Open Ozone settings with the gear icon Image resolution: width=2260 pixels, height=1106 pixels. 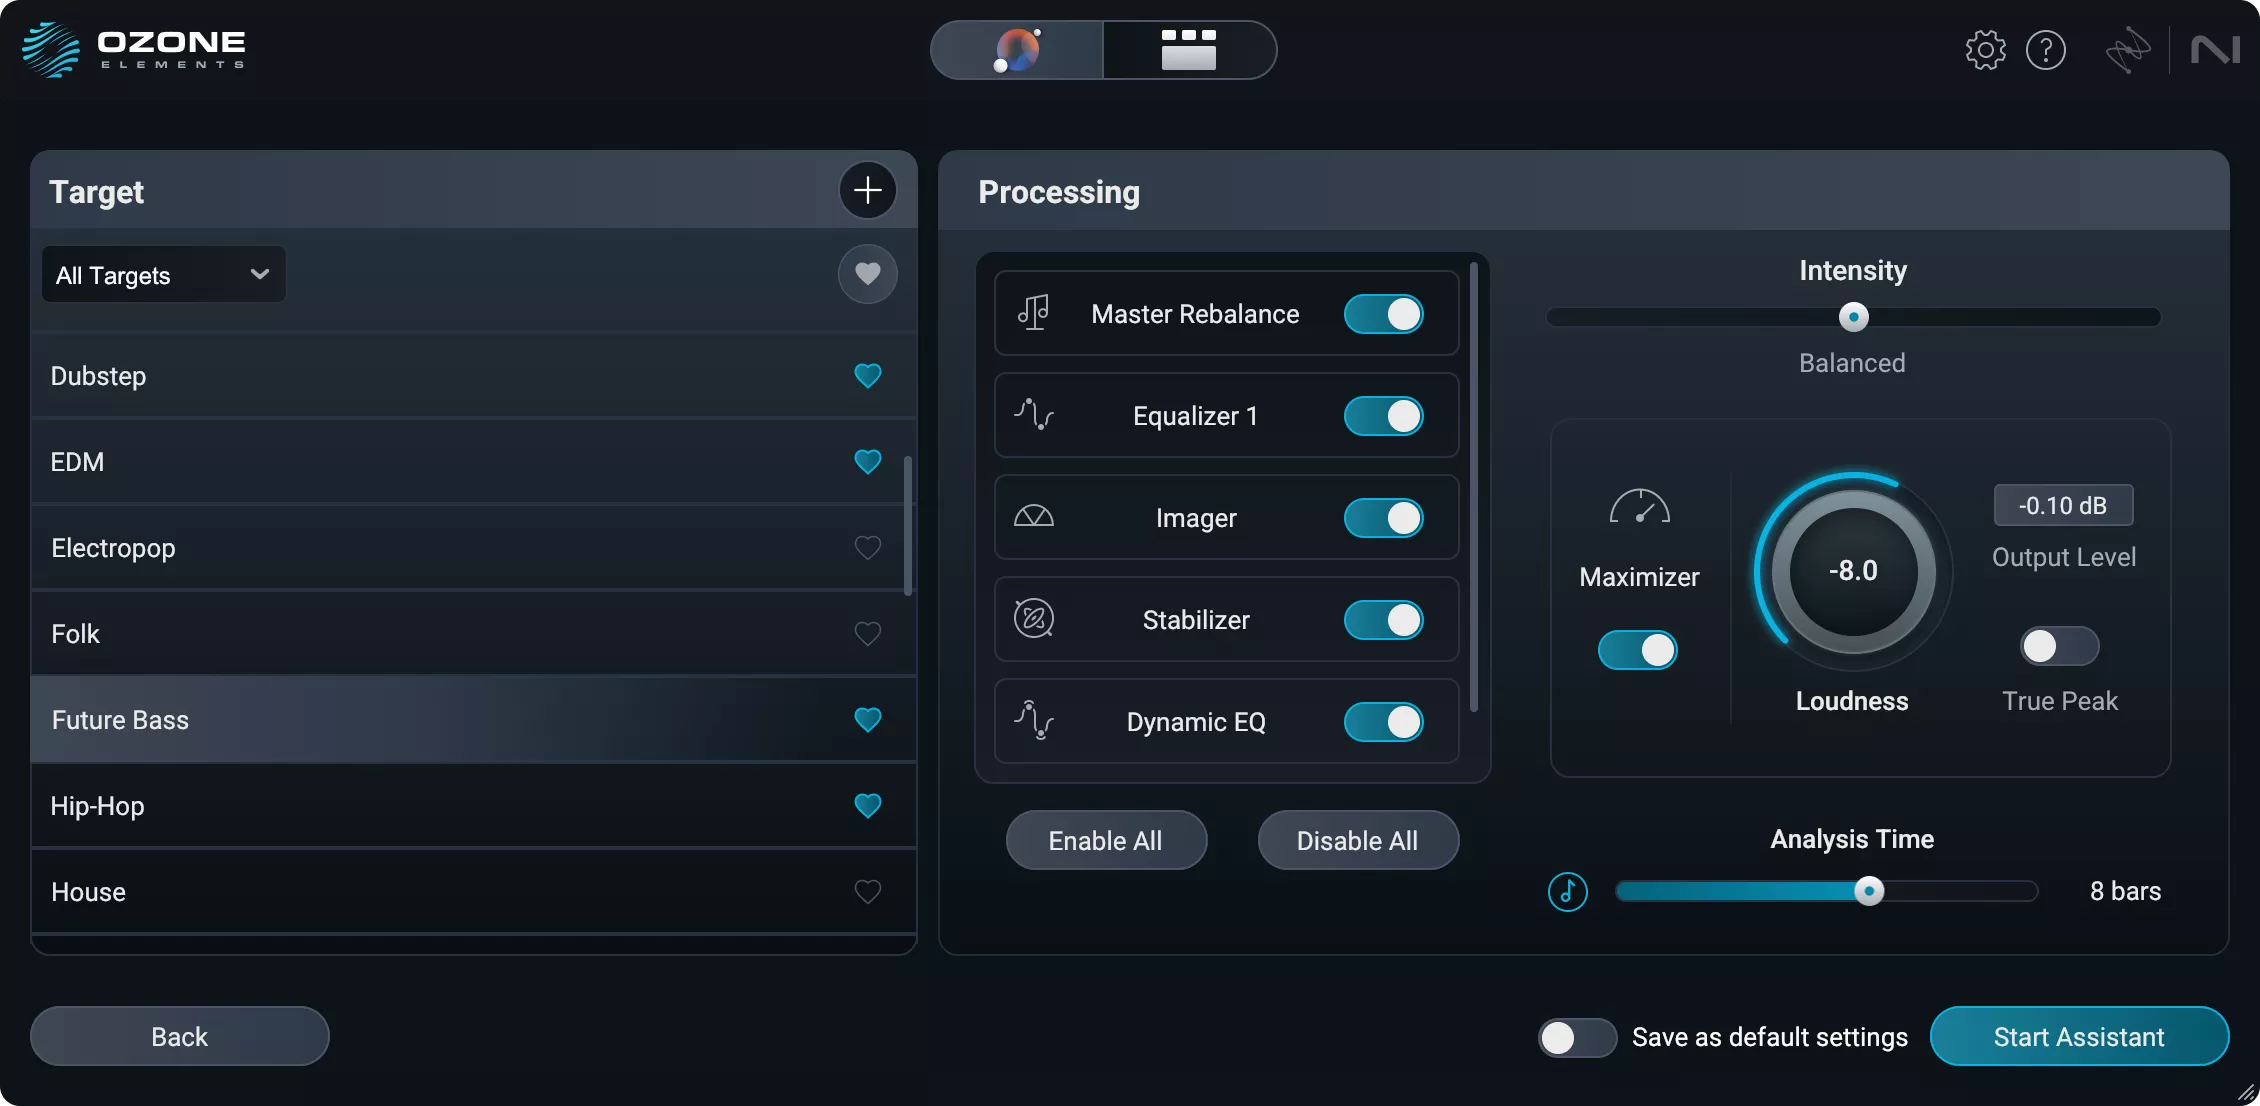pyautogui.click(x=1985, y=49)
